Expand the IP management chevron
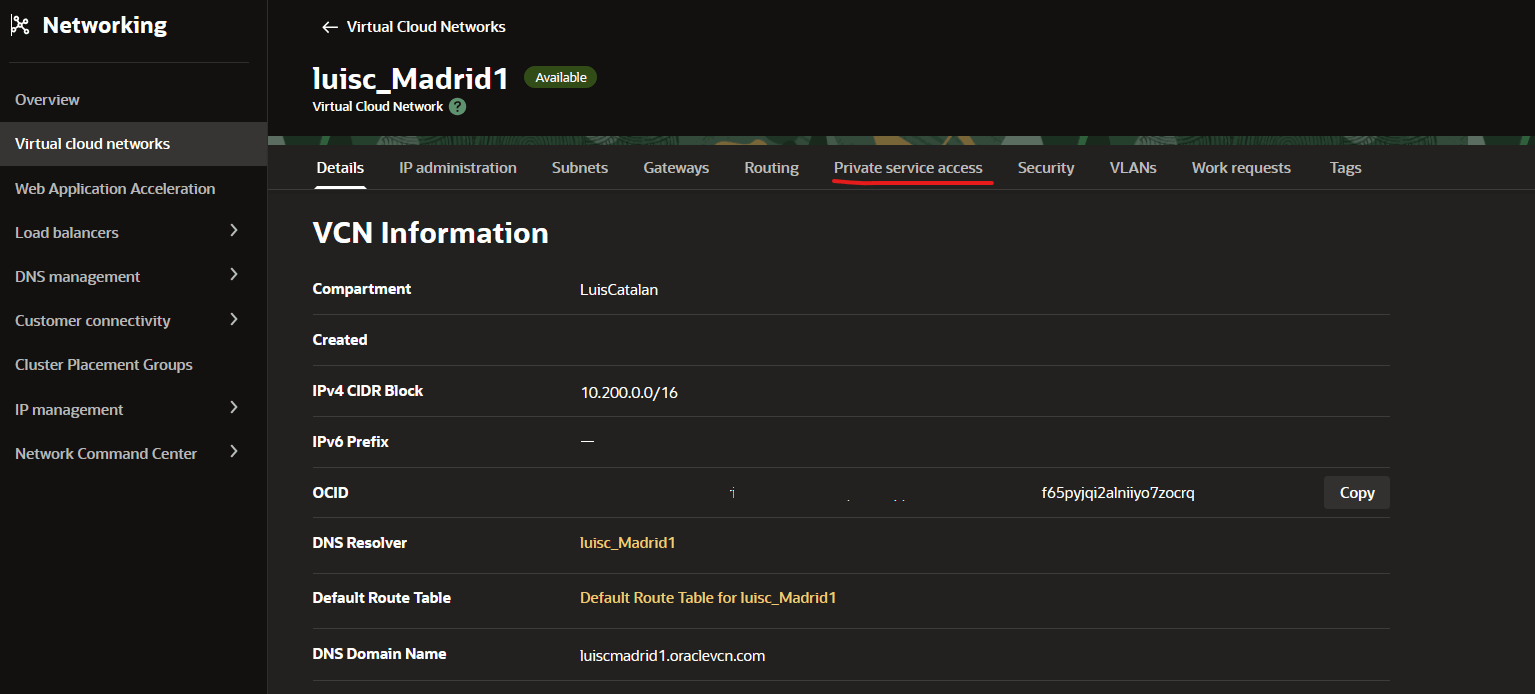Image resolution: width=1535 pixels, height=694 pixels. pyautogui.click(x=234, y=408)
